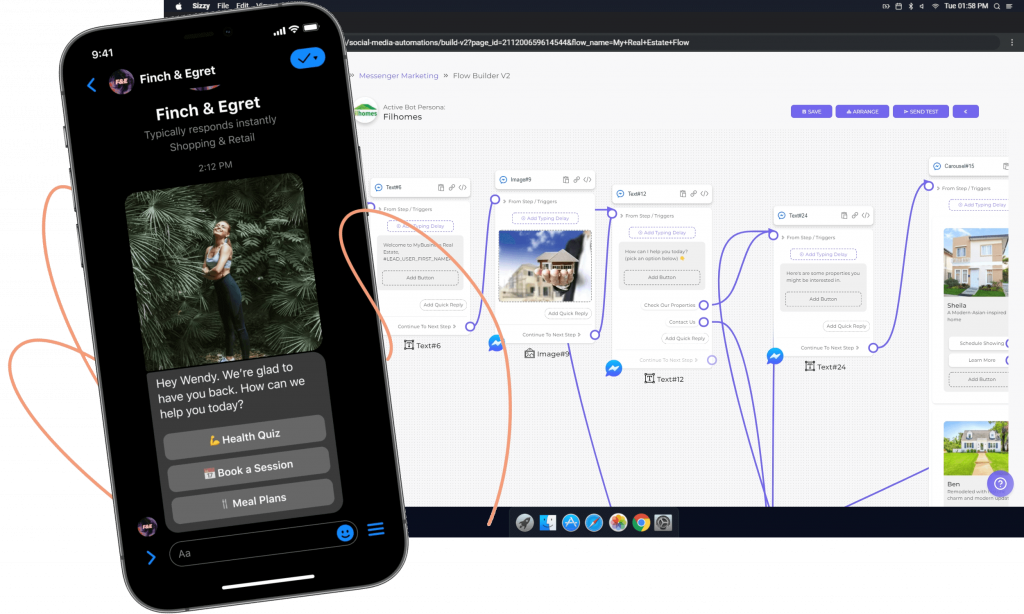Screen dimensions: 1024x614
Task: Click the Messenger icon beside Image#9 node
Action: click(496, 343)
